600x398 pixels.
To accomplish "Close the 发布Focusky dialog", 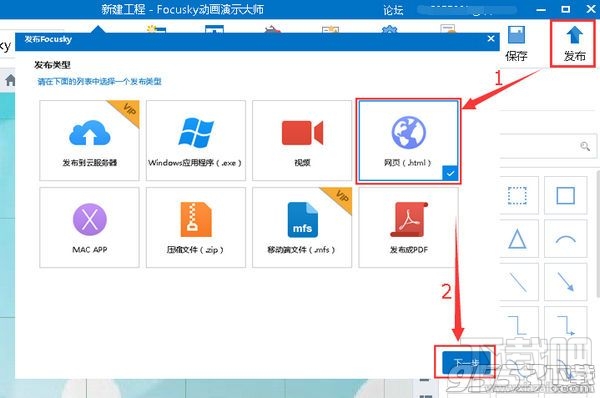I will tap(491, 39).
